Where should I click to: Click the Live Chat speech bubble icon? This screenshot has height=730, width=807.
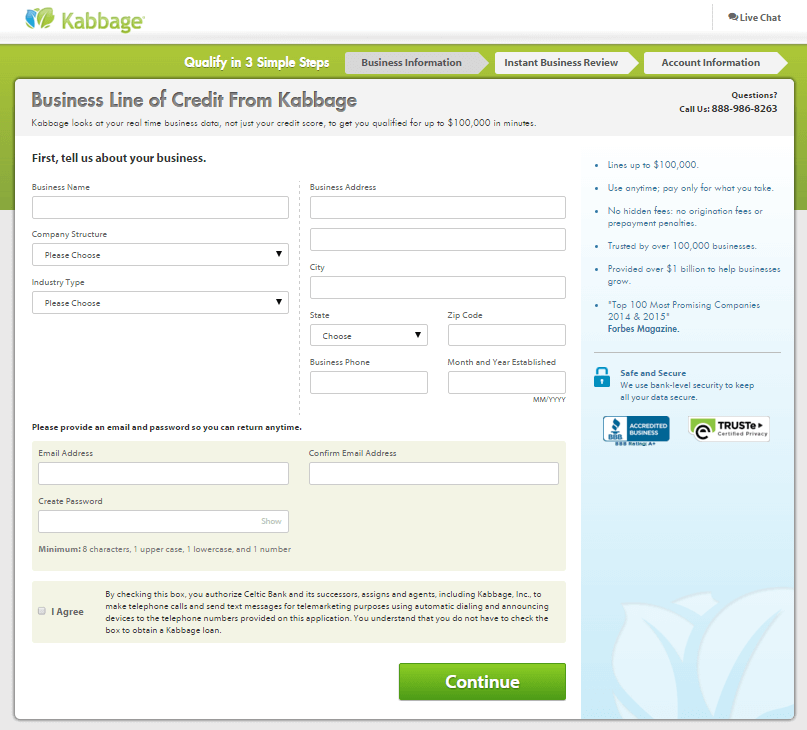pyautogui.click(x=733, y=17)
